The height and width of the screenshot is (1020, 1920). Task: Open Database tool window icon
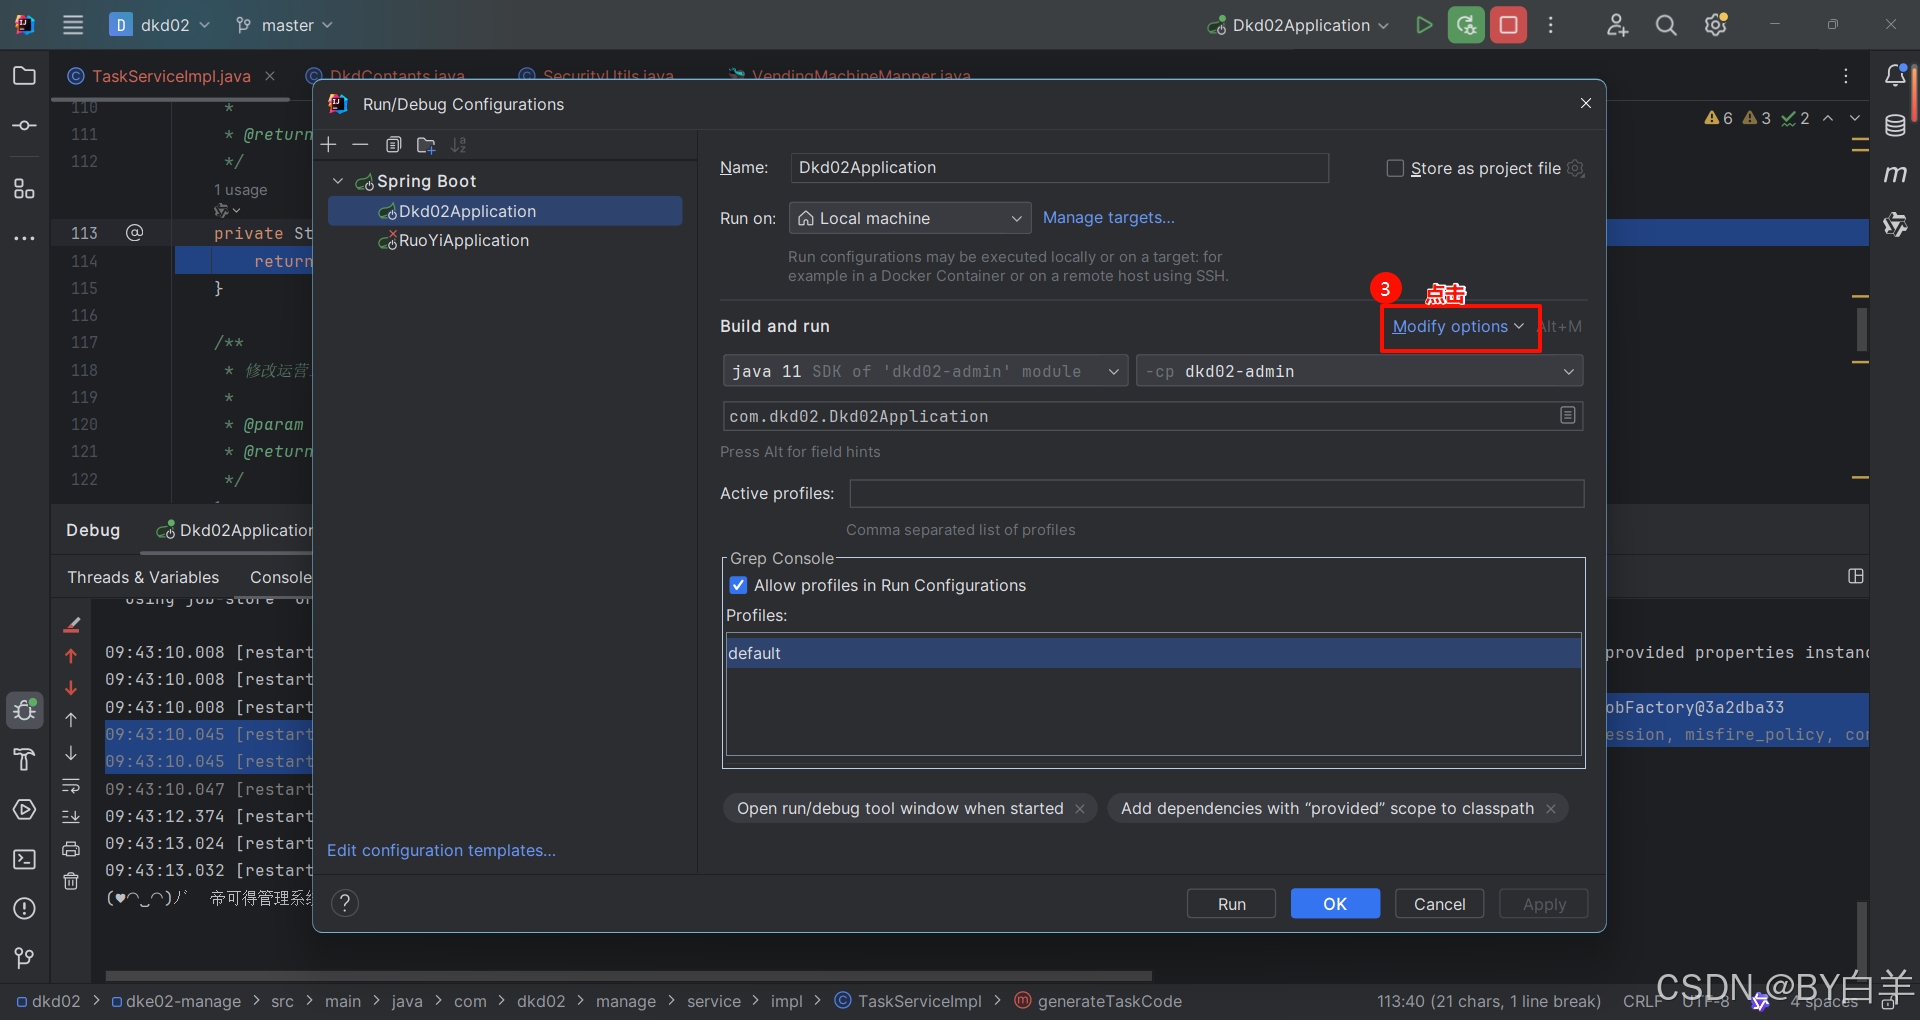point(1895,125)
